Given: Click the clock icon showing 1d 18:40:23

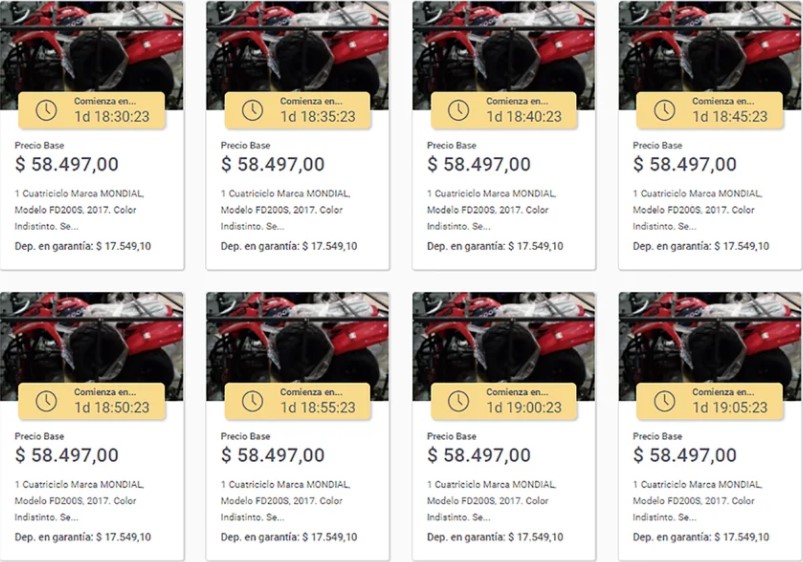Looking at the screenshot, I should click(x=458, y=110).
